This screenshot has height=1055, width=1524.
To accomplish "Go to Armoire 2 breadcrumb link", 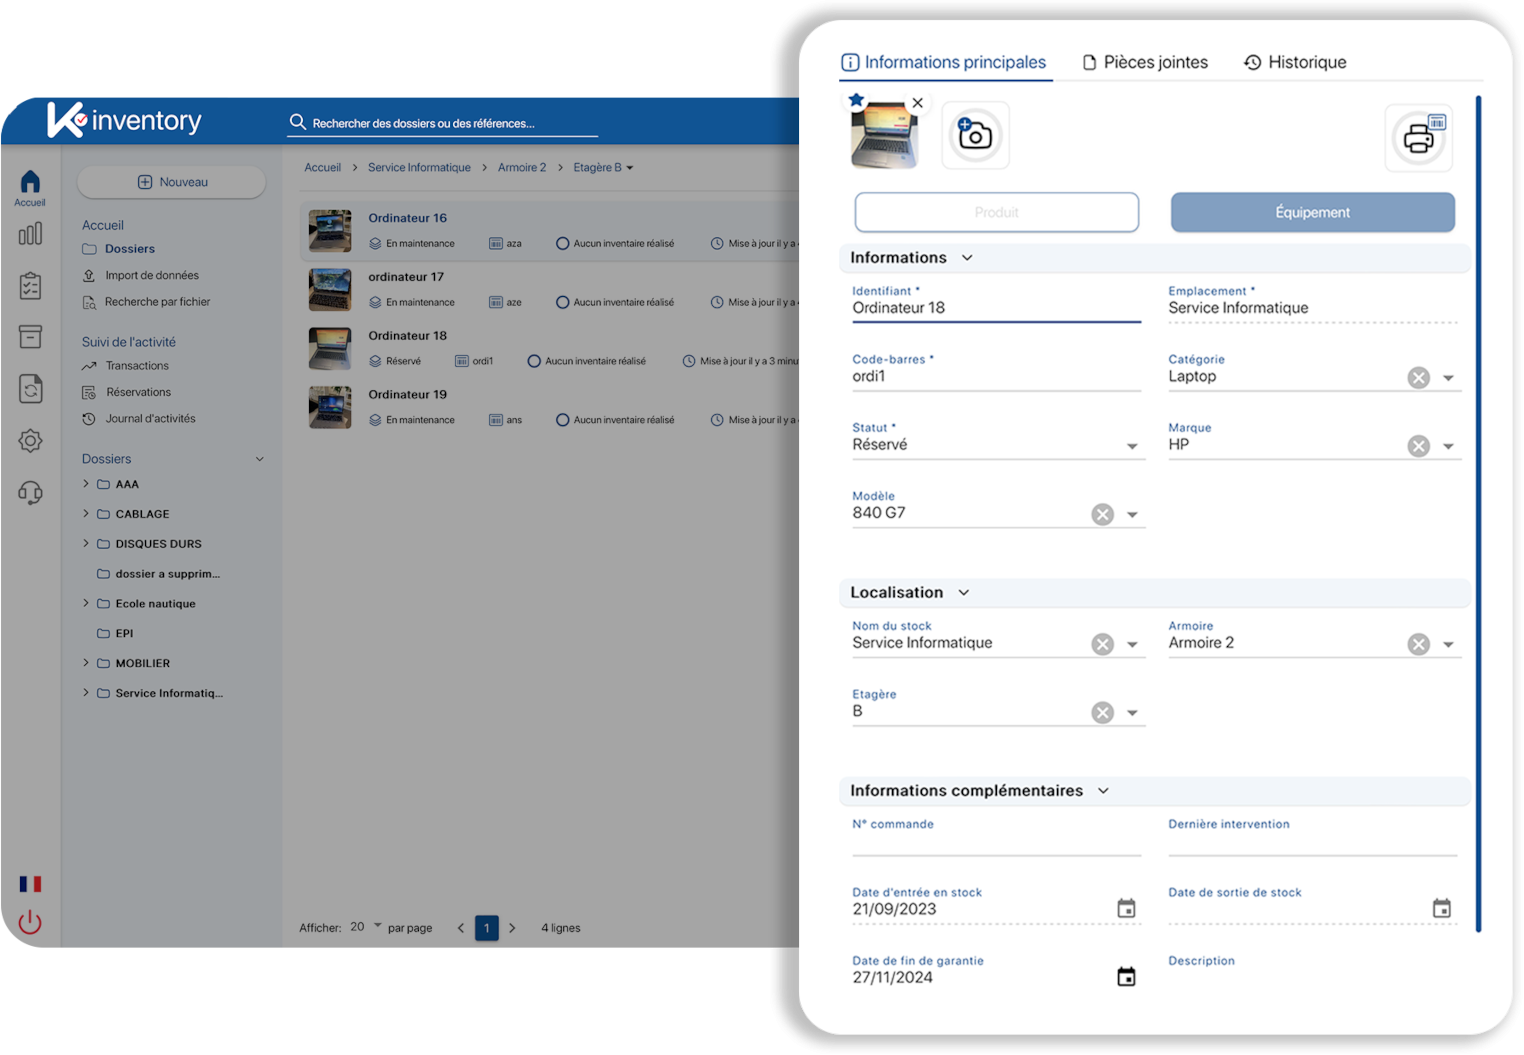I will pos(522,167).
